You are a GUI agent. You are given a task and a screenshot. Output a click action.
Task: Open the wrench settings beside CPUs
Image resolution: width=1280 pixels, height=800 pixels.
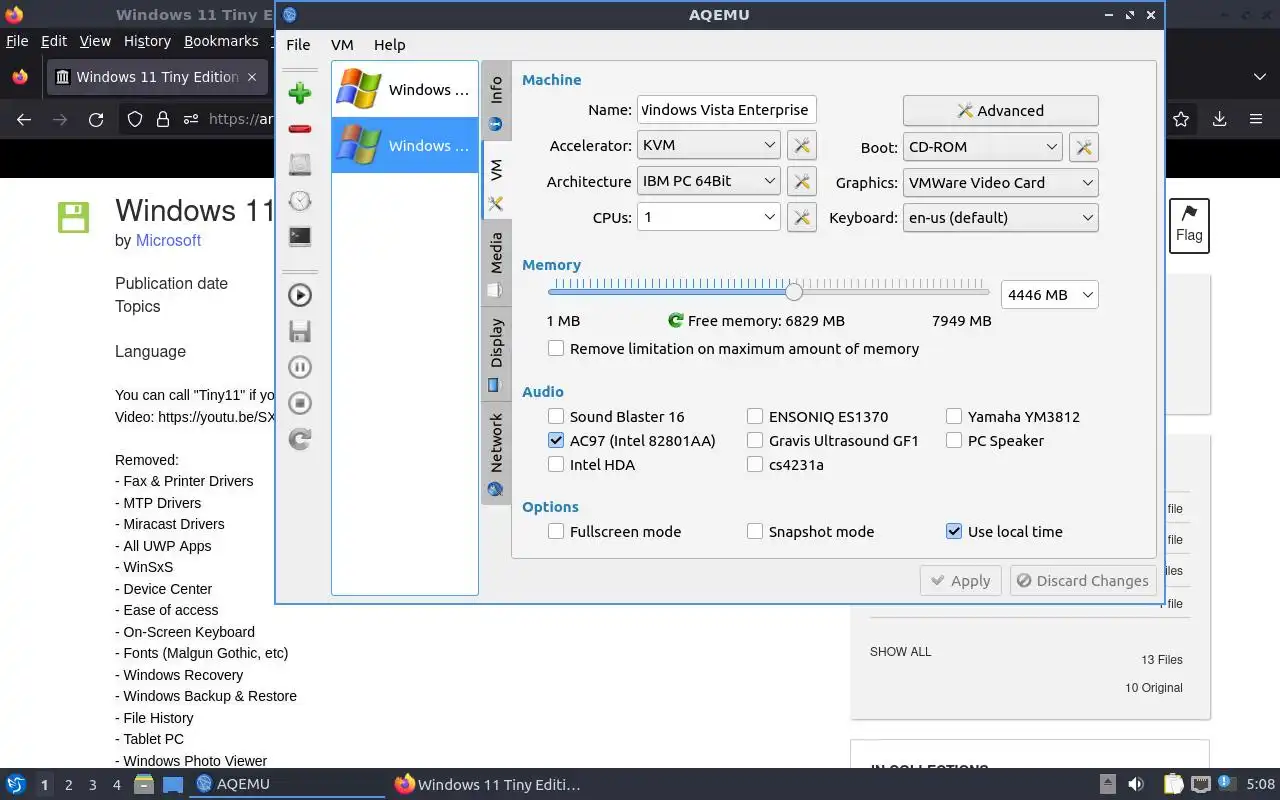[x=801, y=217]
